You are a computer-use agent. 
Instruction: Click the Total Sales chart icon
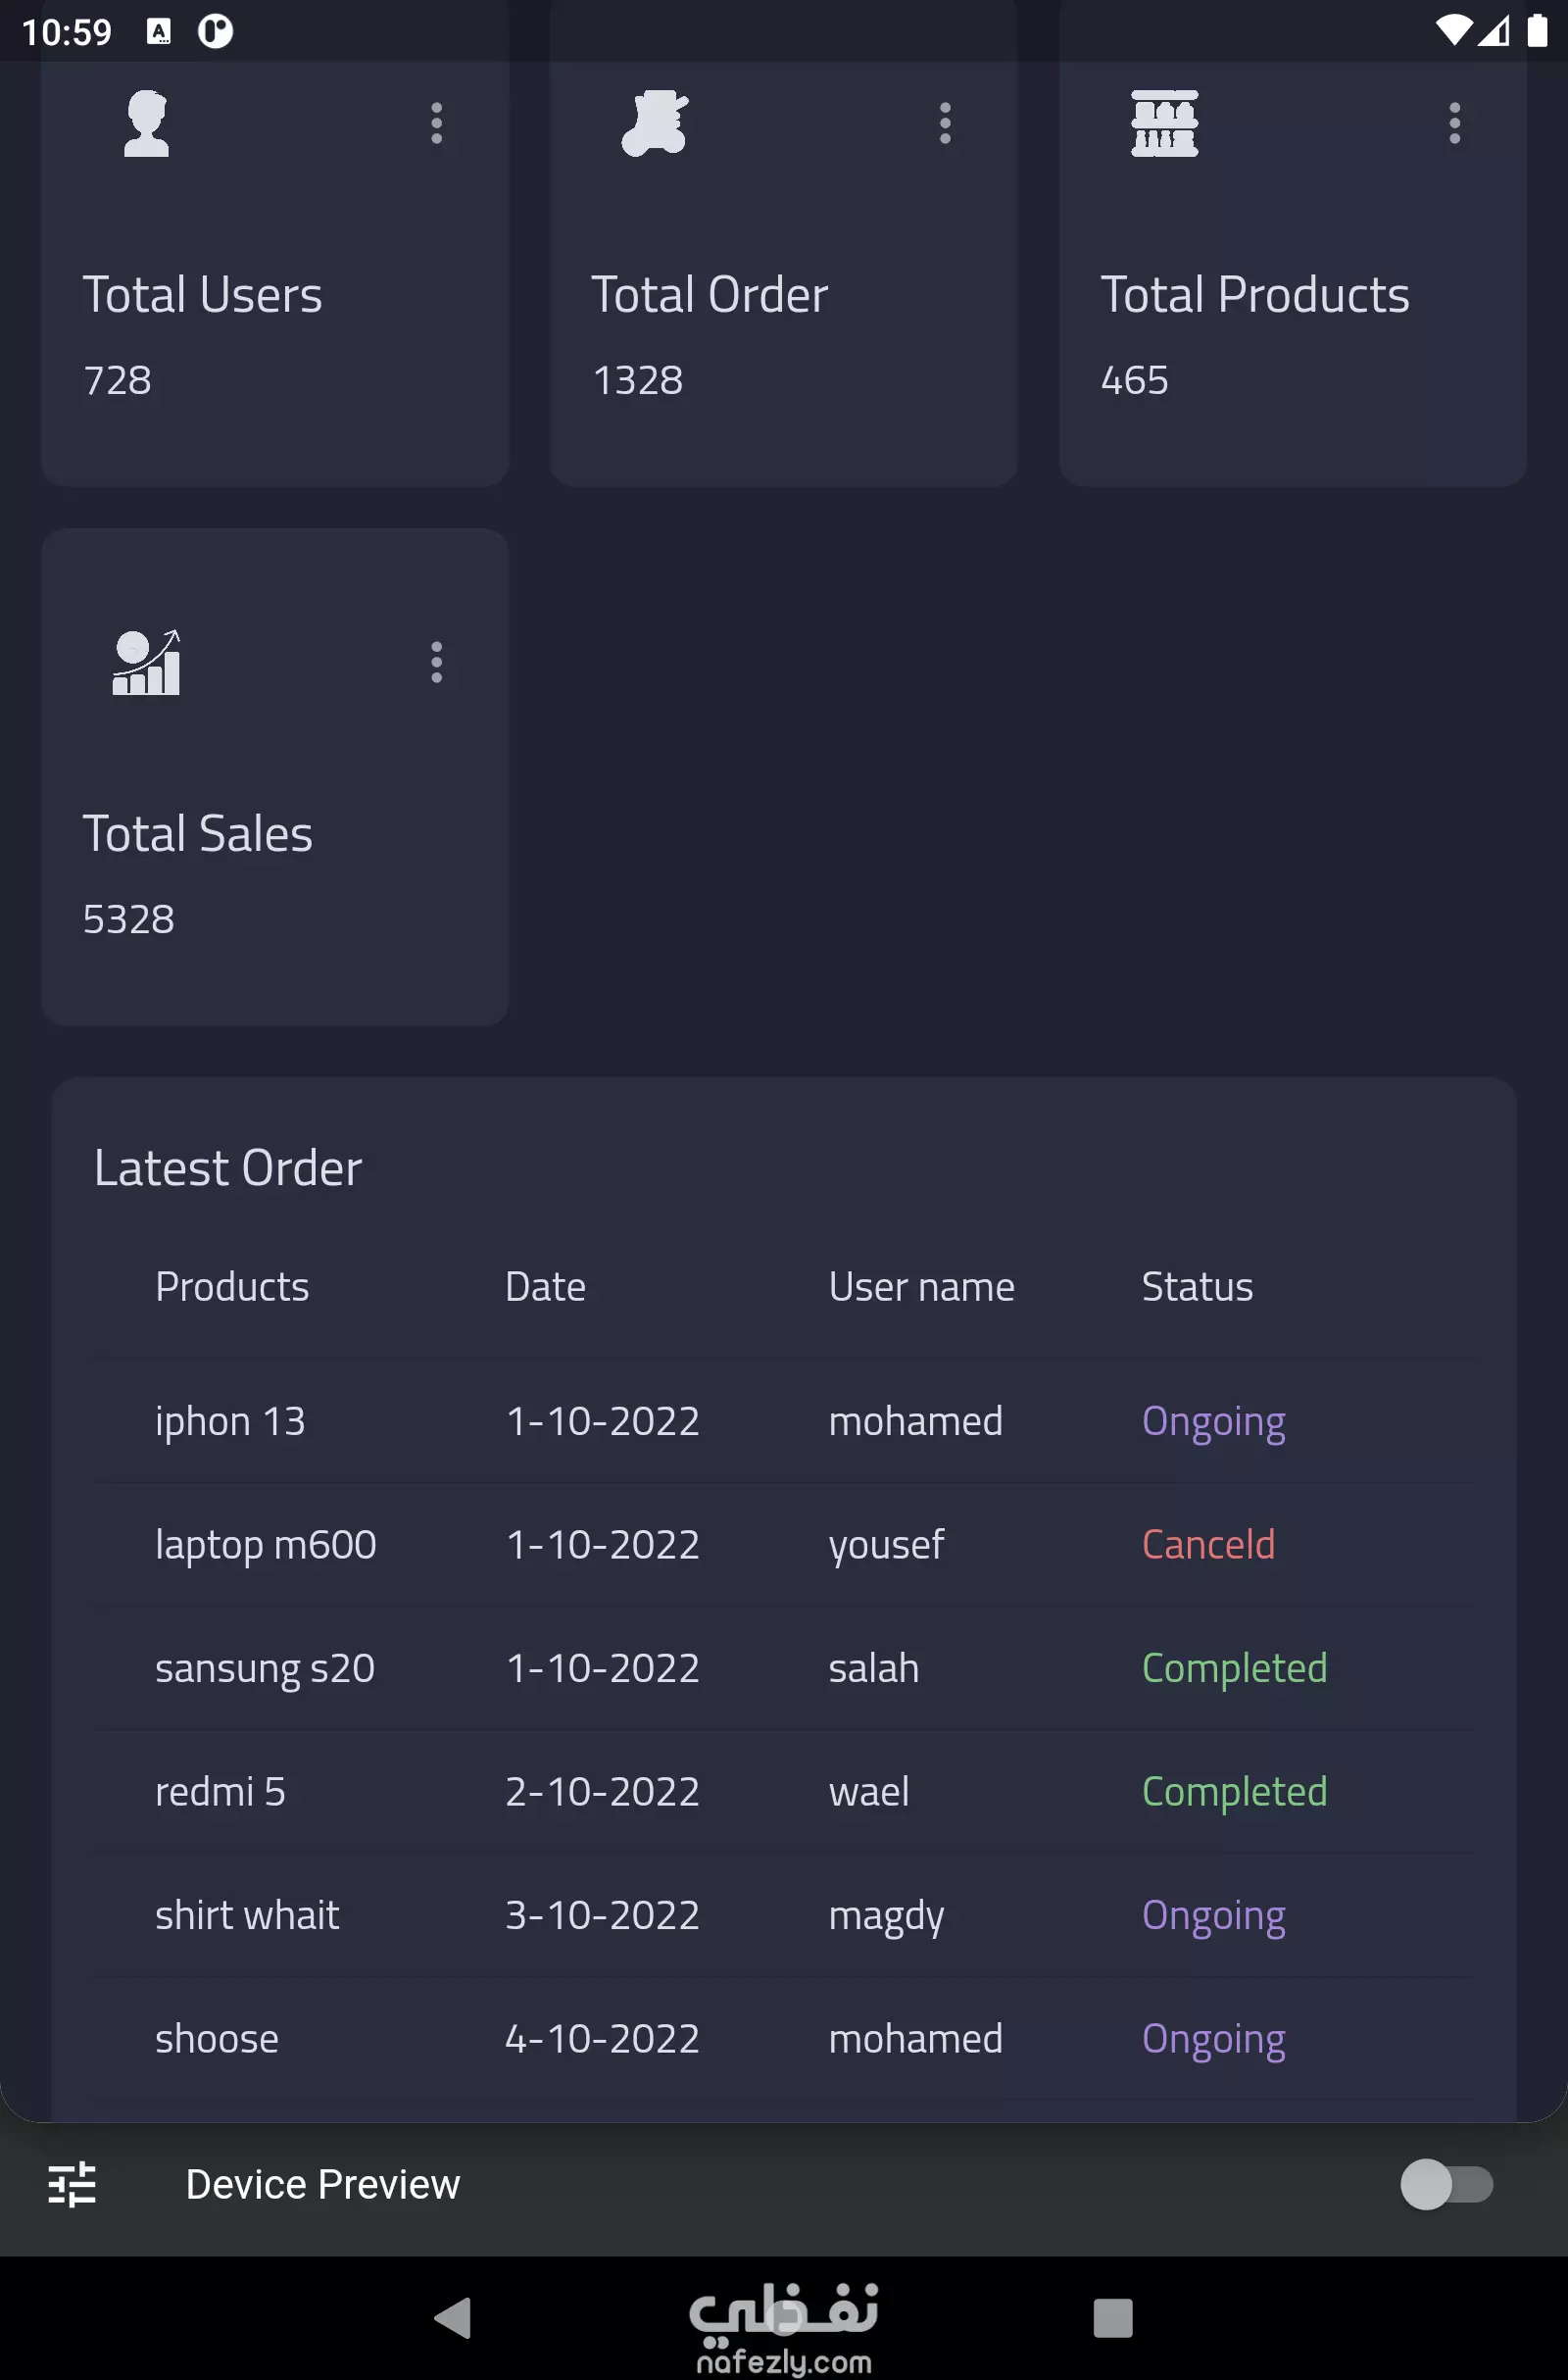tap(146, 663)
